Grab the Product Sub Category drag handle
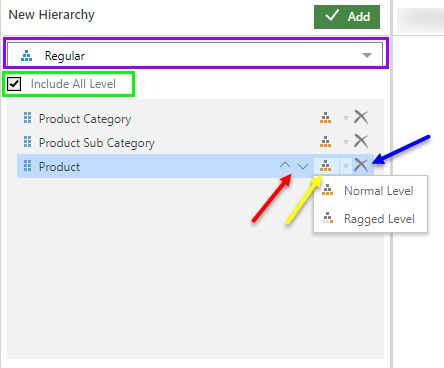The height and width of the screenshot is (368, 444). [x=28, y=142]
